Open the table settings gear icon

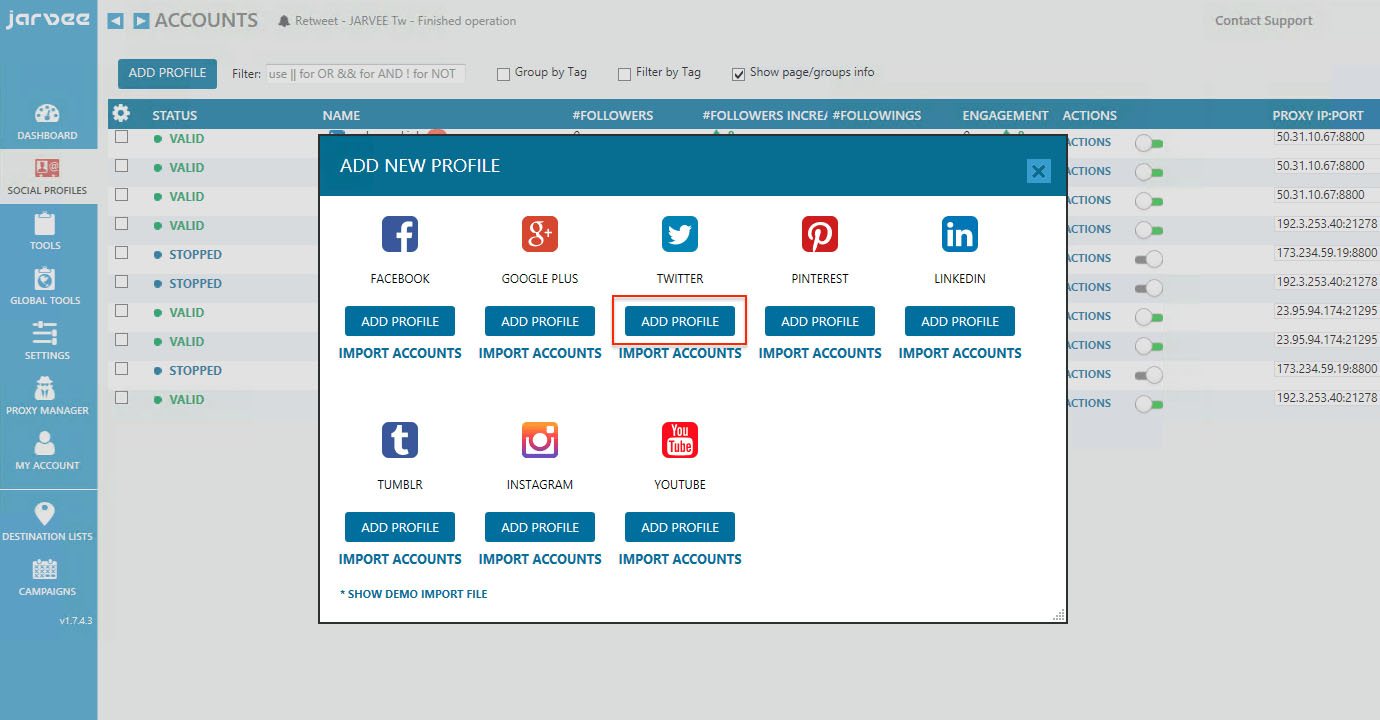[x=122, y=113]
